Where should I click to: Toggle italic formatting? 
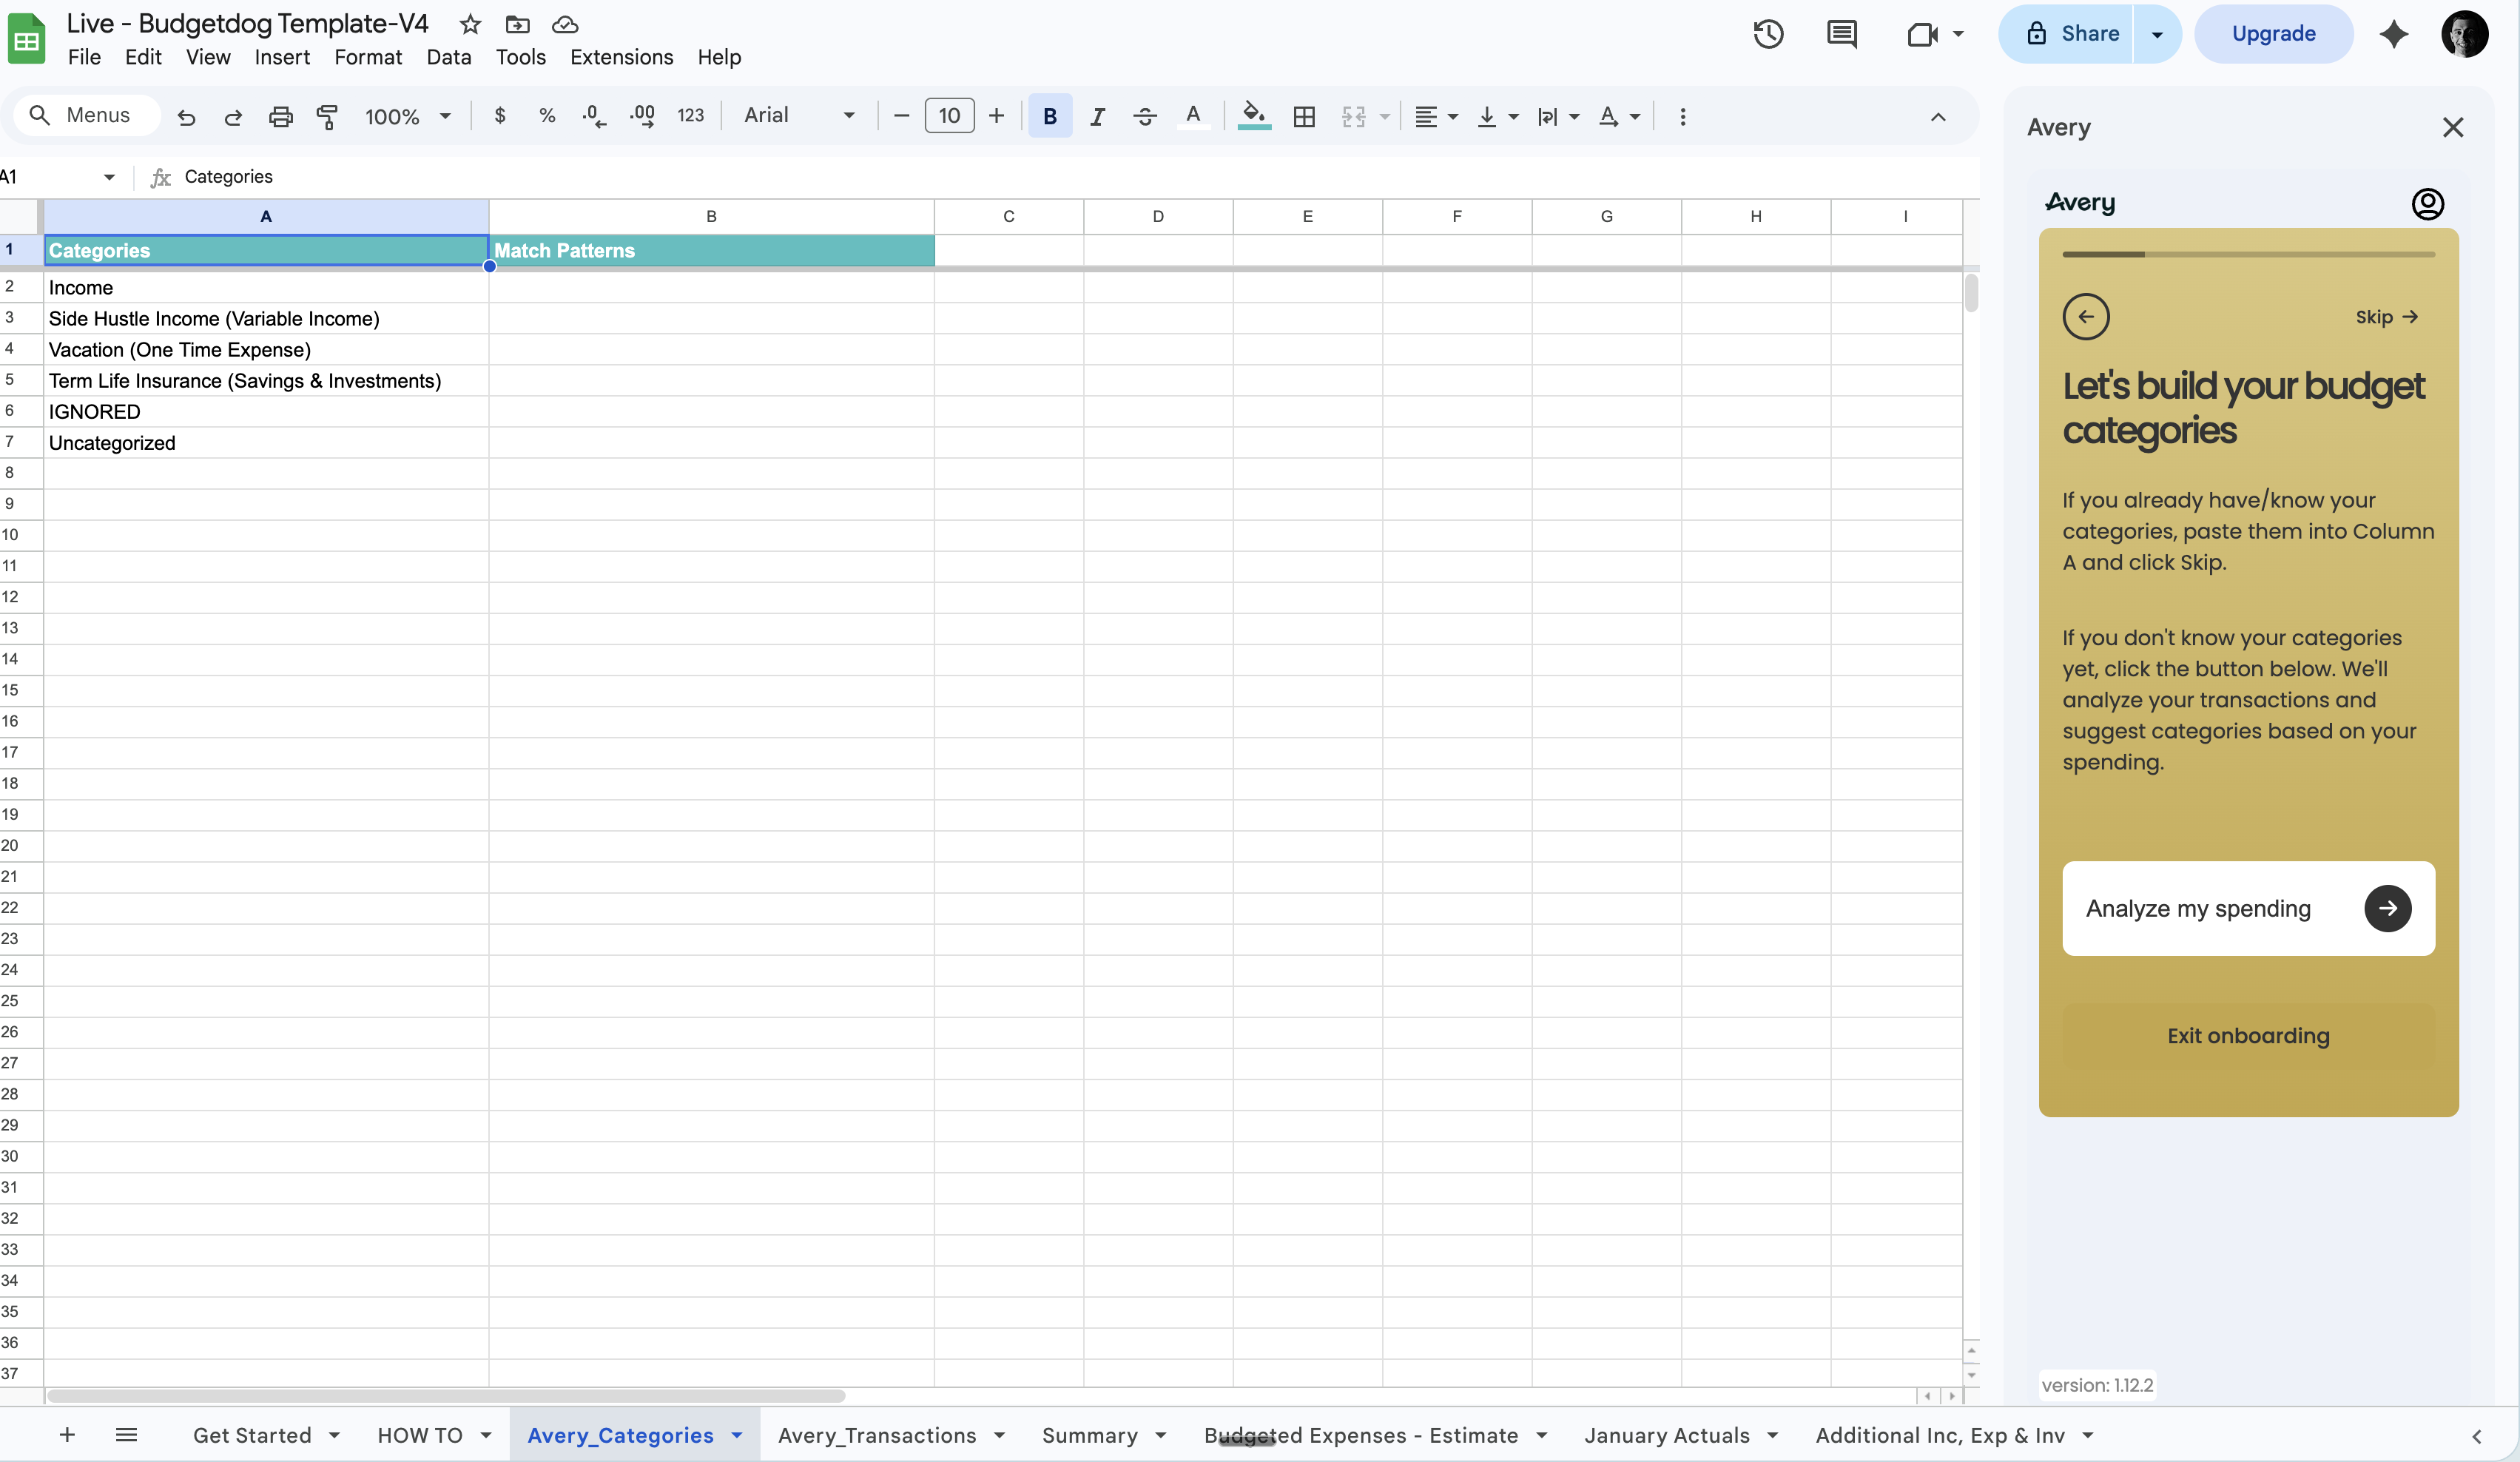[x=1097, y=116]
